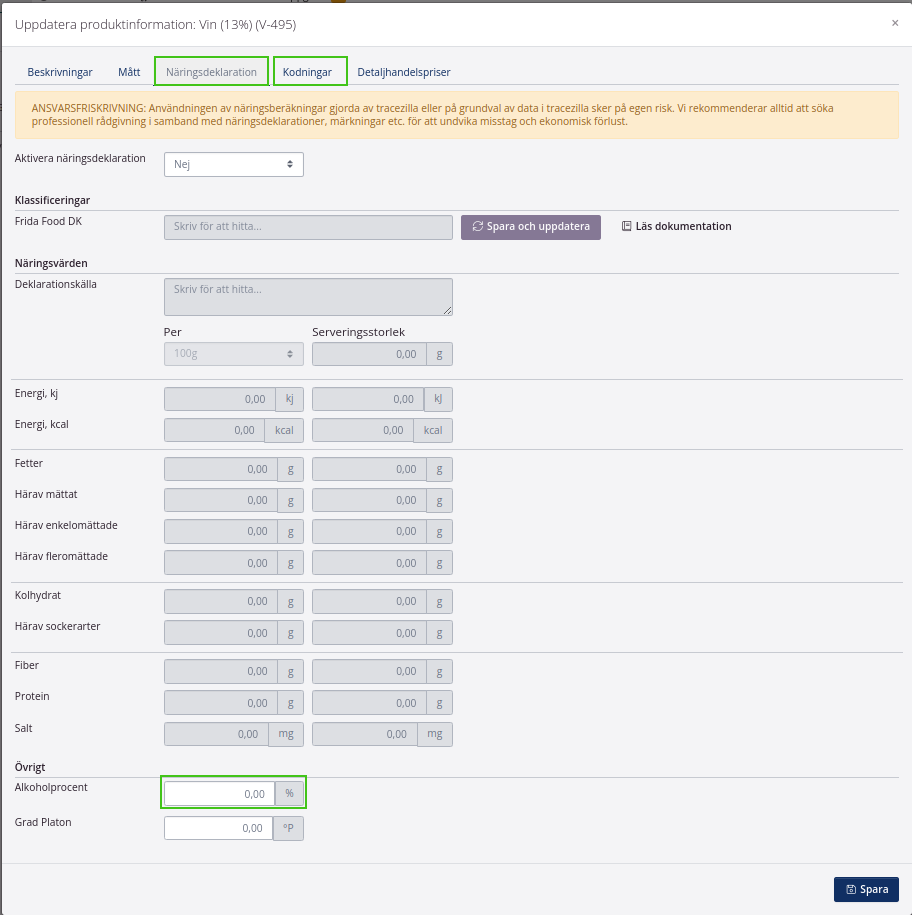Open the Beskrivningar tab
Viewport: 912px width, 915px height.
(x=60, y=72)
